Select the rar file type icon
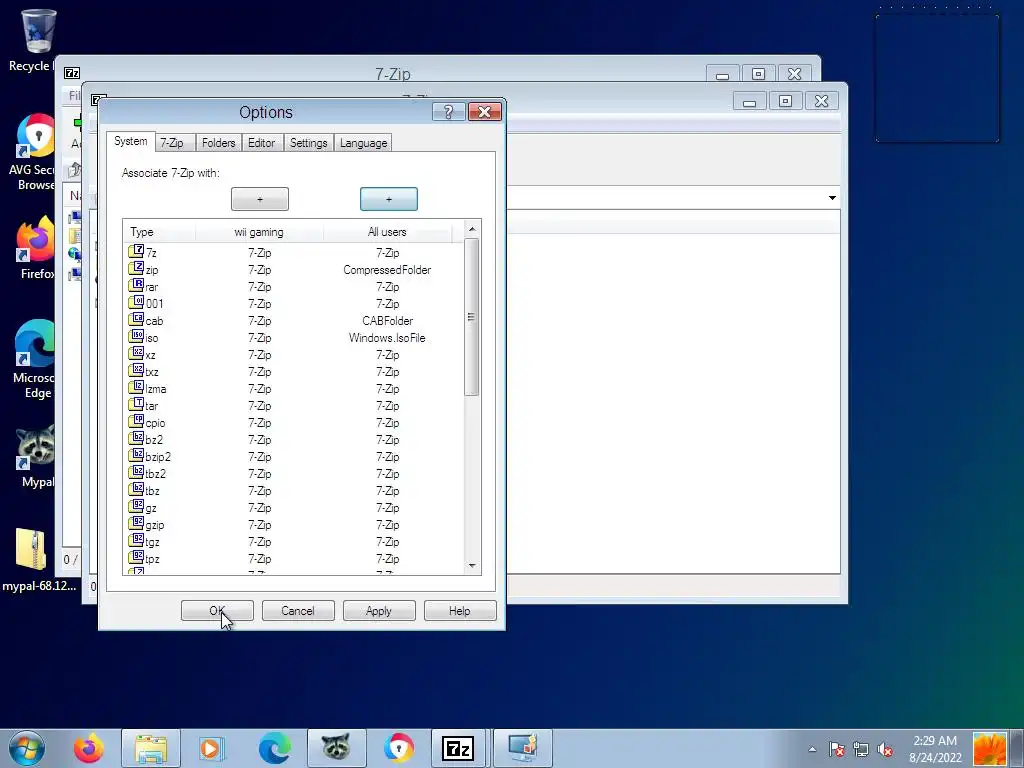Screen dimensions: 1024x768 [136, 285]
